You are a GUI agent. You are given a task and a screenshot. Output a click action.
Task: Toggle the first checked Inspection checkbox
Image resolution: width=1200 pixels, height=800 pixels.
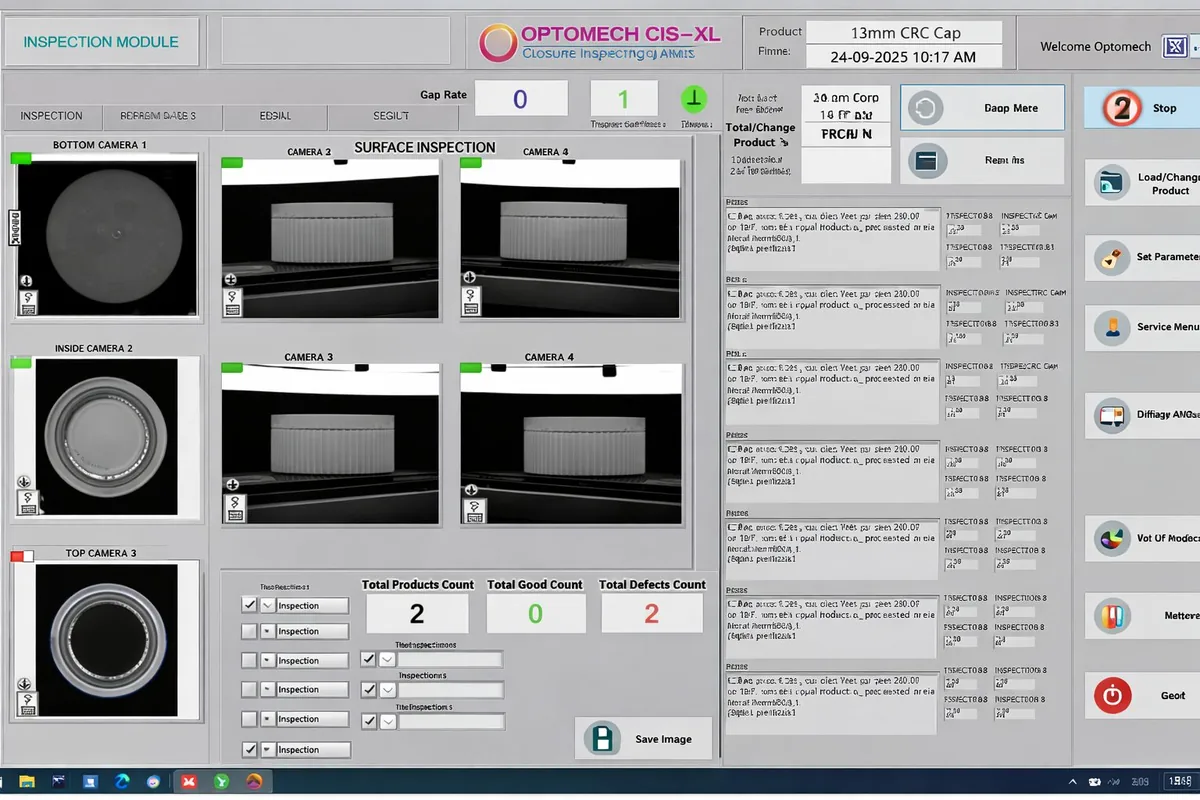point(249,605)
